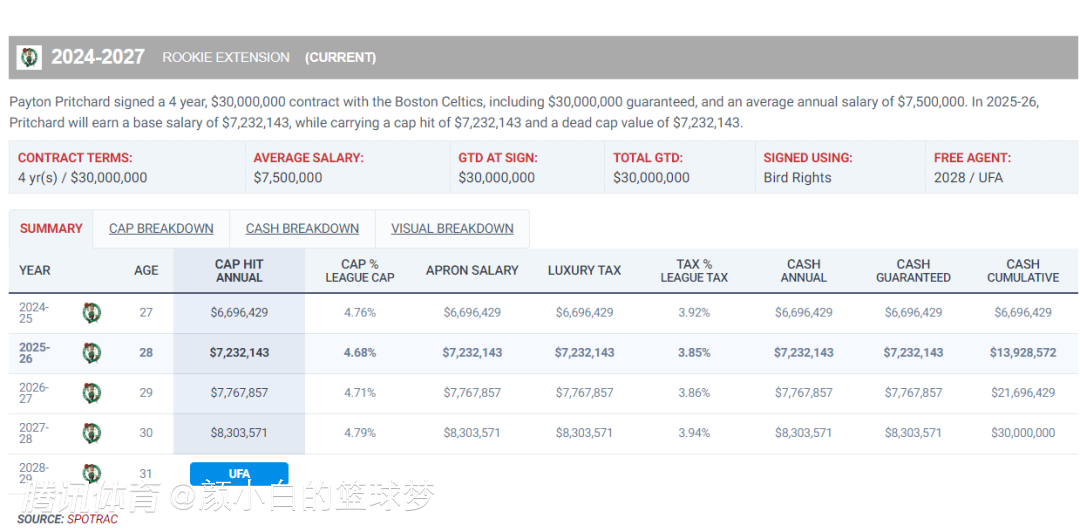Show the Visual Breakdown tab
The width and height of the screenshot is (1080, 532).
tap(452, 229)
